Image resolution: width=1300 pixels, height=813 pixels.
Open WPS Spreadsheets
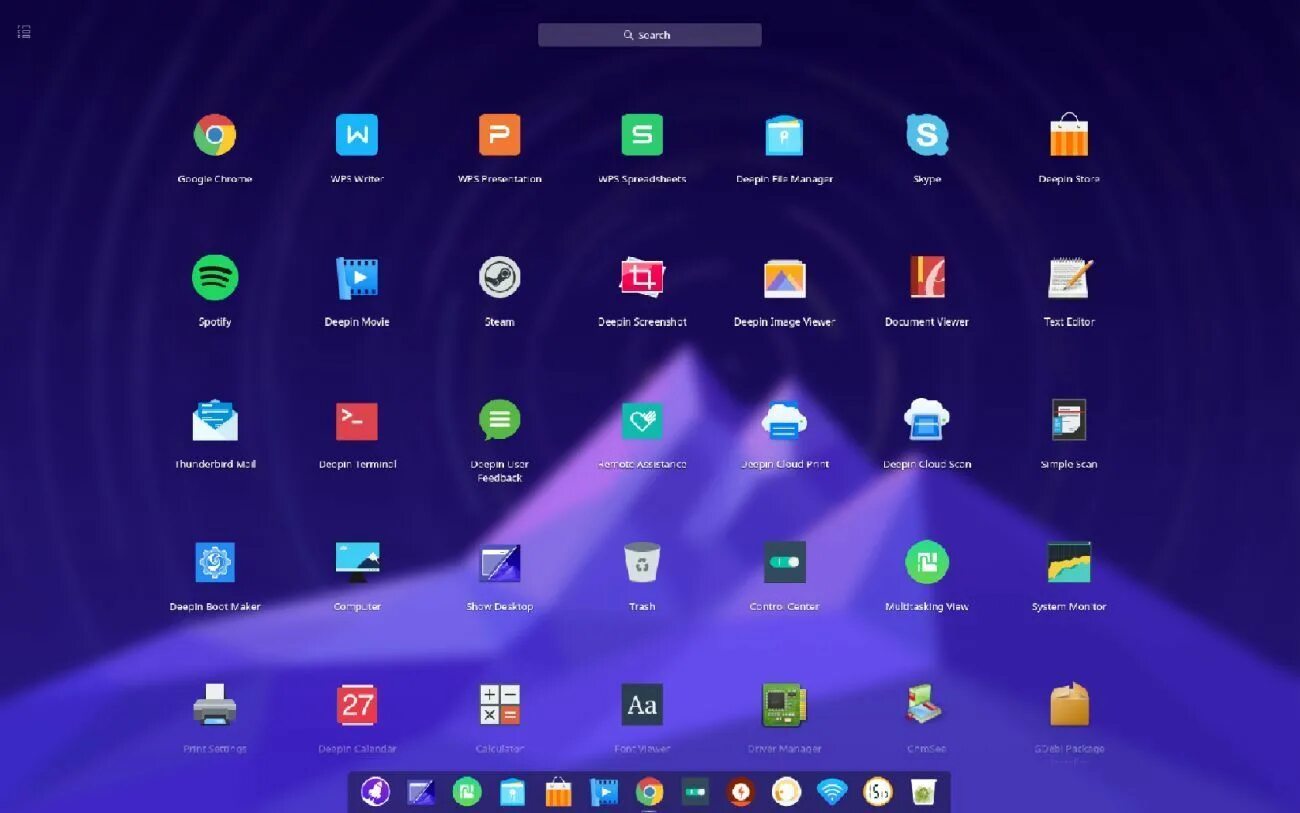tap(642, 135)
